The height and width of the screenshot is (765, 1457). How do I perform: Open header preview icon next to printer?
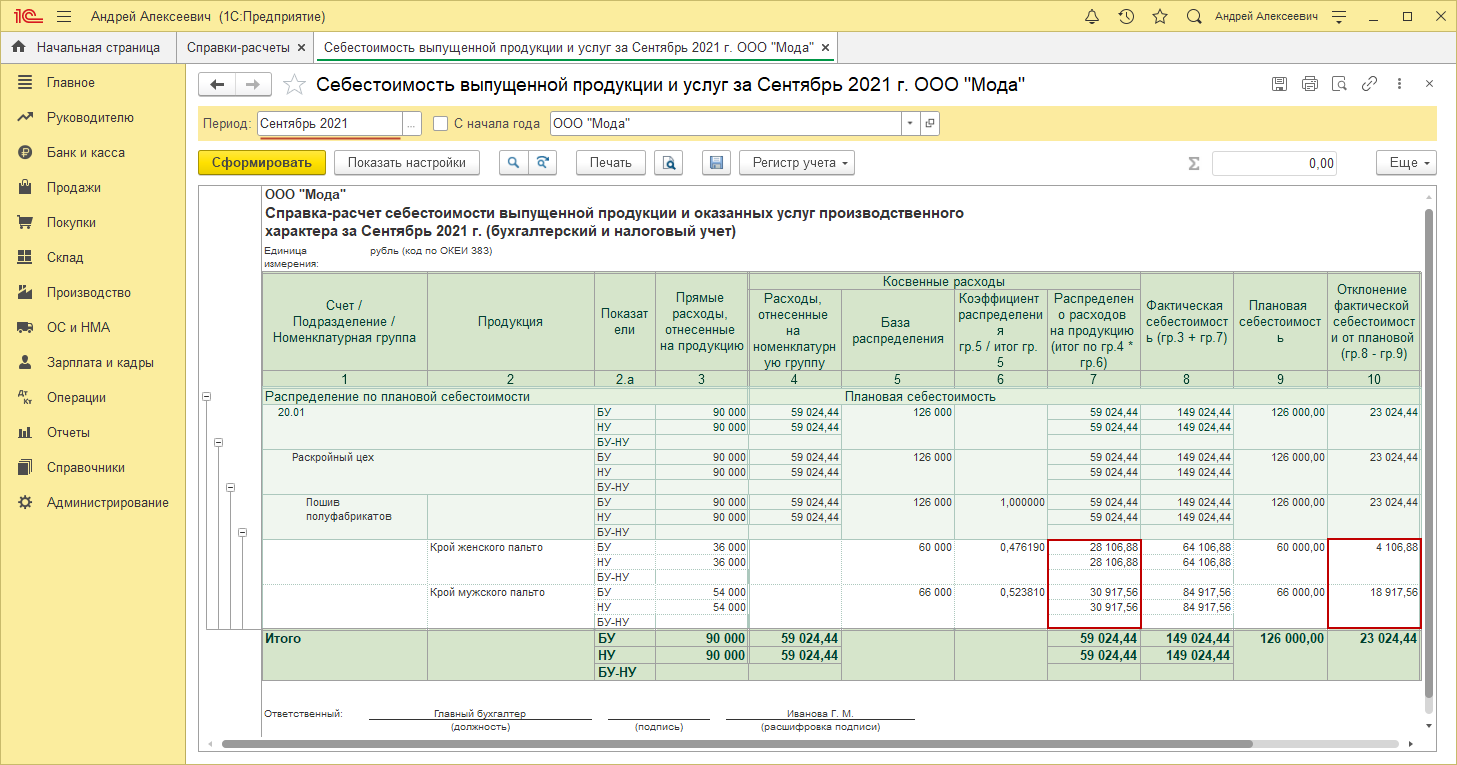(x=1340, y=84)
